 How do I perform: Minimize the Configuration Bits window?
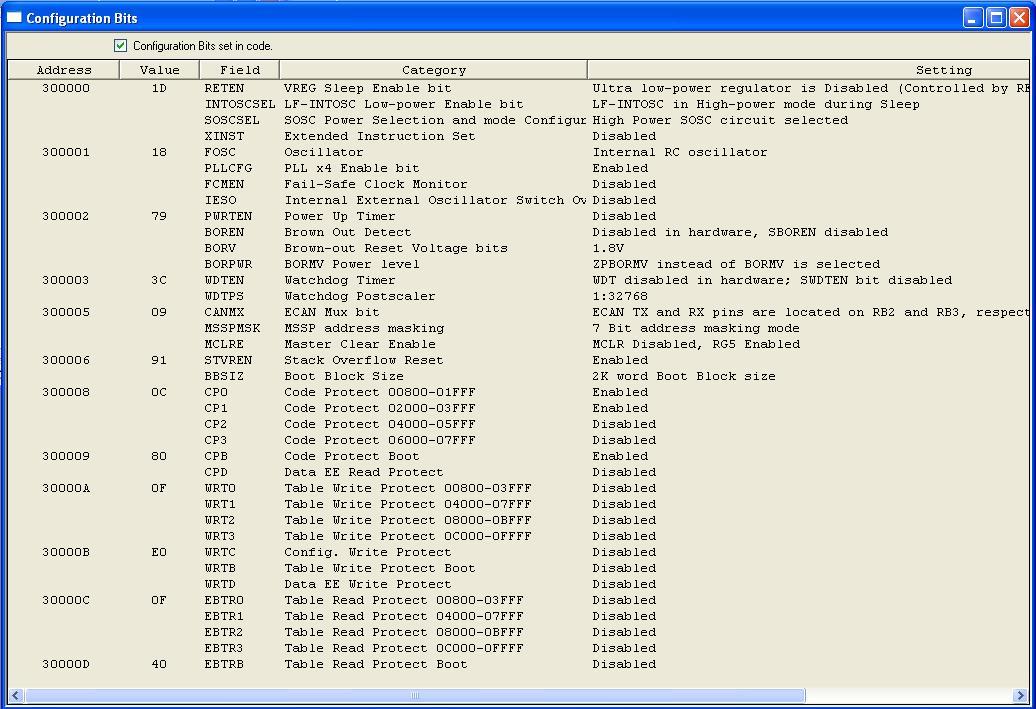[973, 18]
